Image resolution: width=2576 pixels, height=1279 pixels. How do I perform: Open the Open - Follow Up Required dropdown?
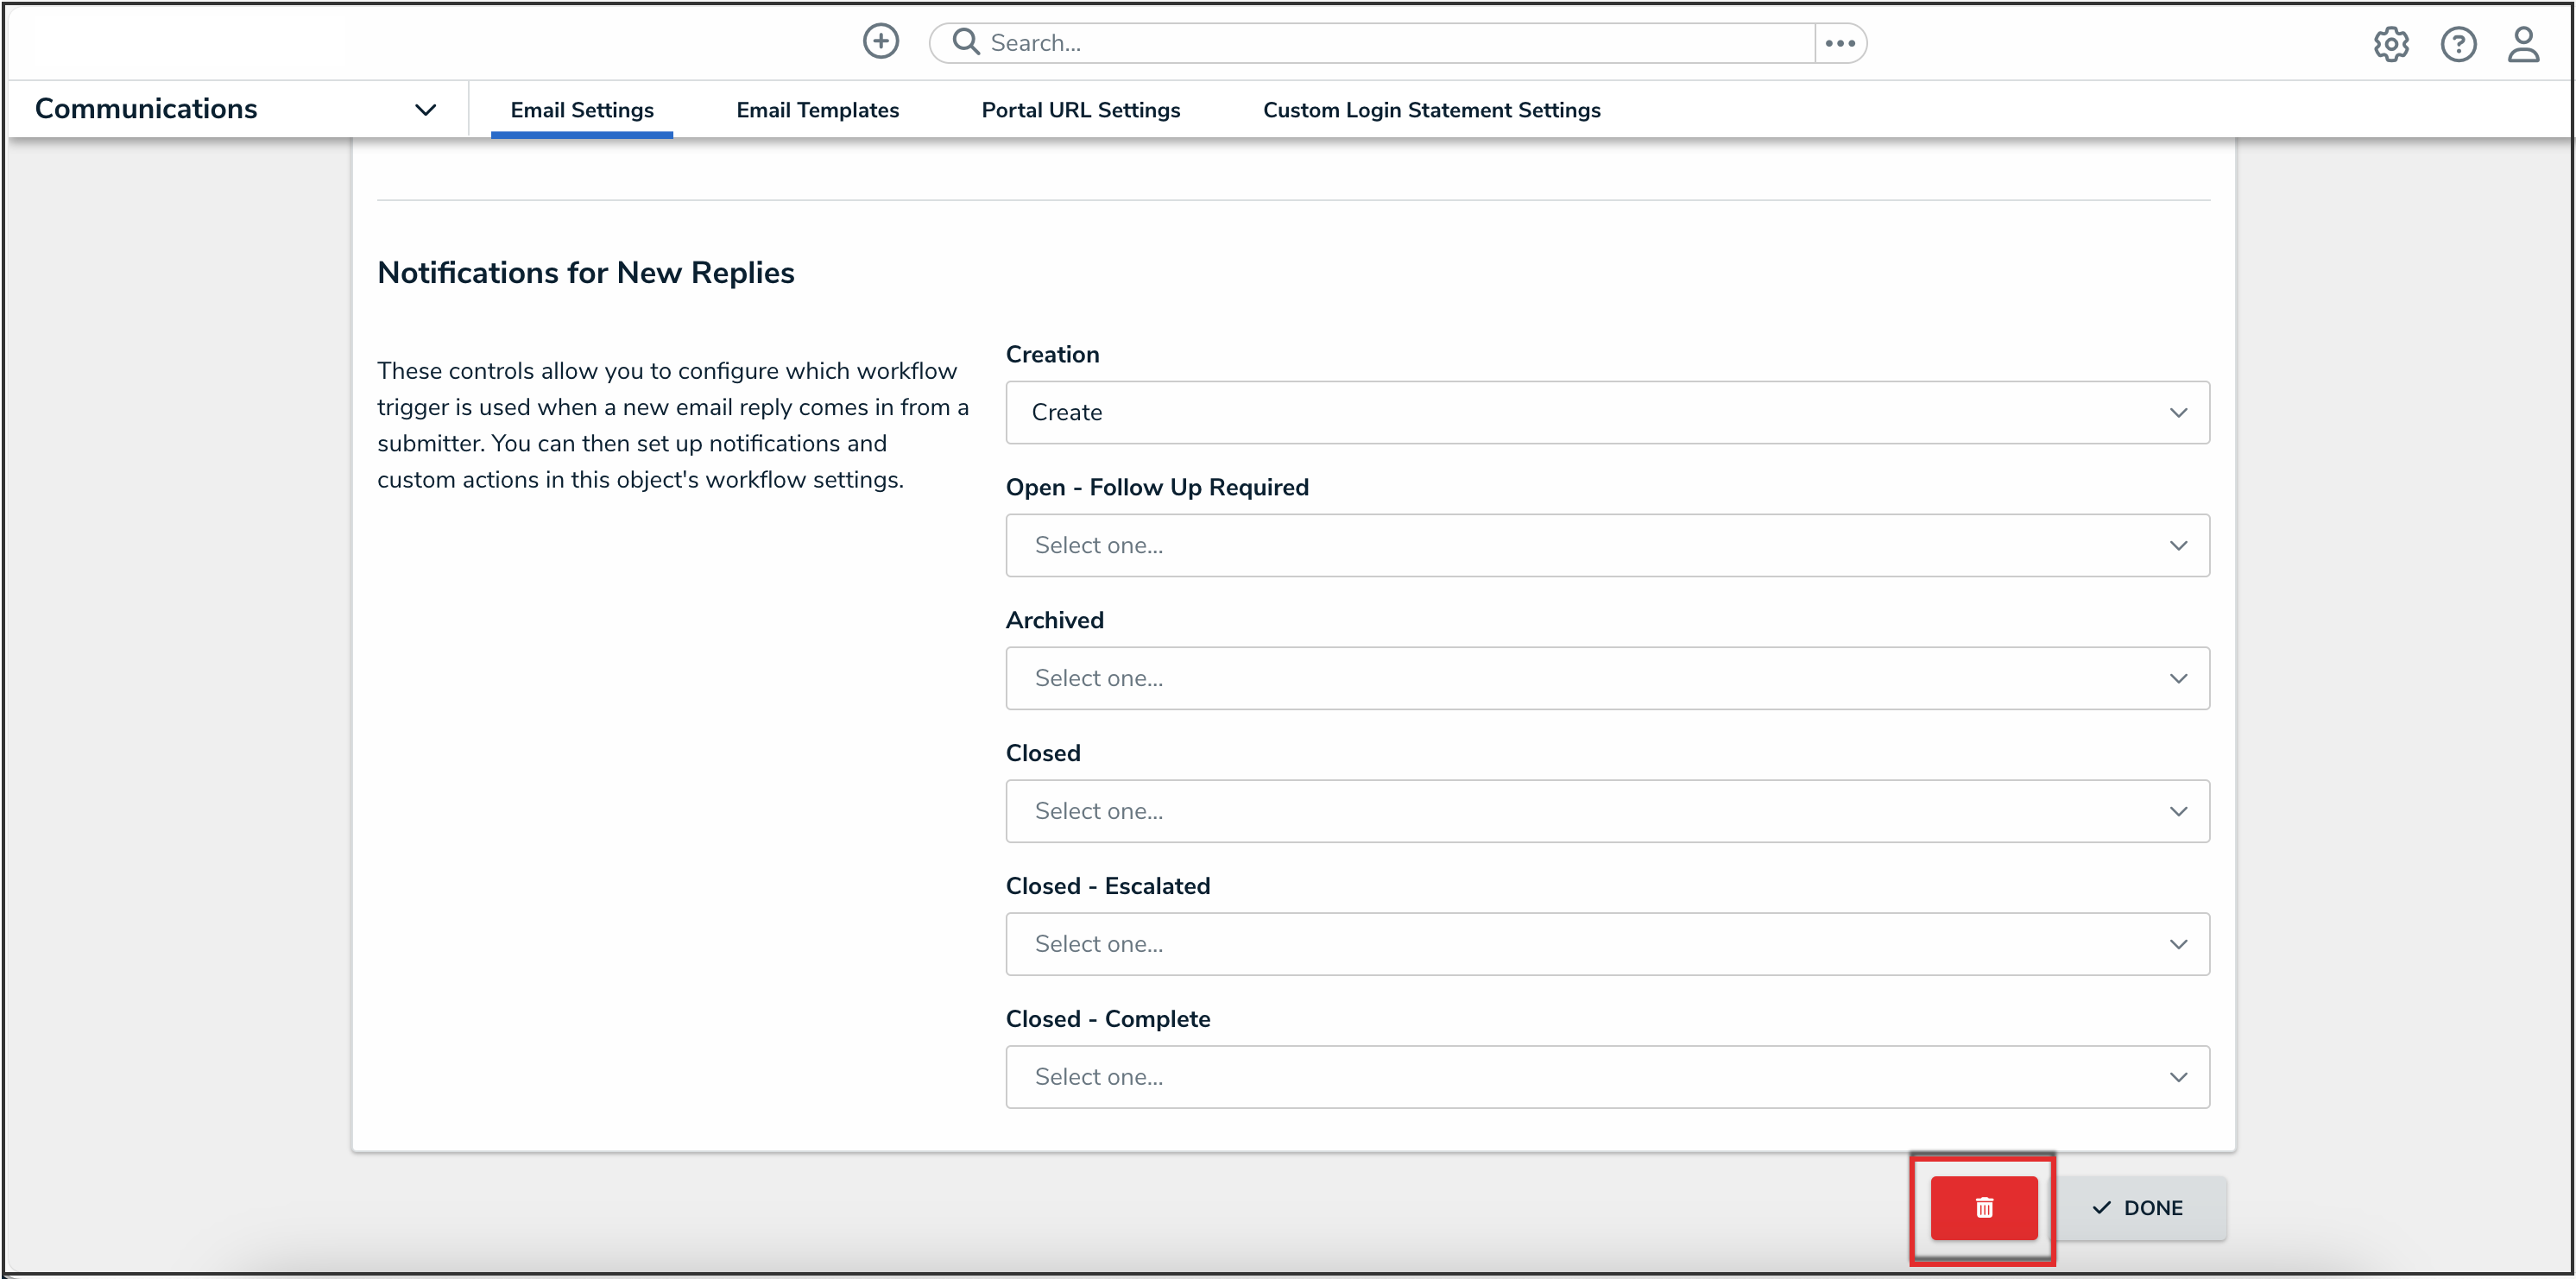[1606, 545]
